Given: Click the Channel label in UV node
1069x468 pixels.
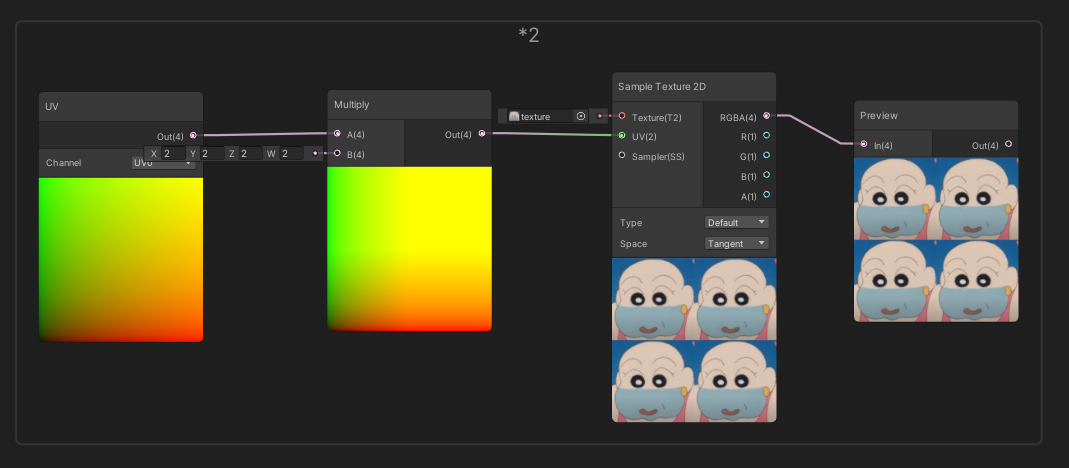Looking at the screenshot, I should [63, 163].
